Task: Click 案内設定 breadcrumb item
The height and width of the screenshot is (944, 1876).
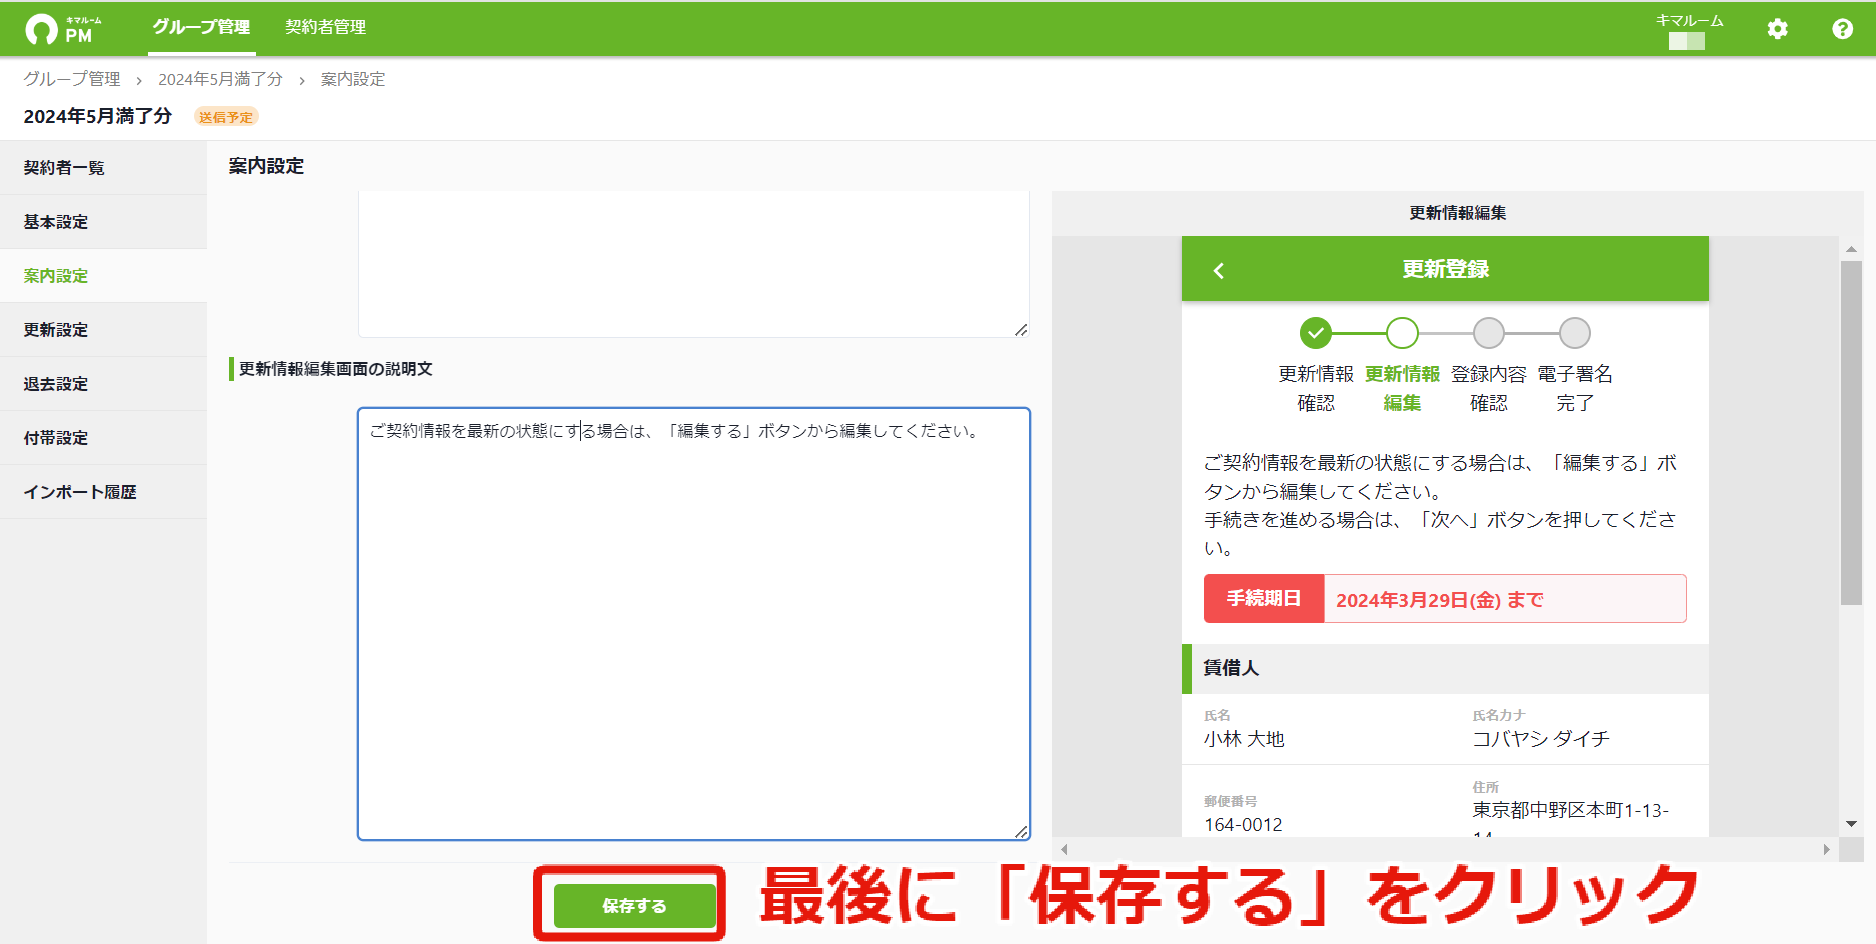Action: [353, 79]
